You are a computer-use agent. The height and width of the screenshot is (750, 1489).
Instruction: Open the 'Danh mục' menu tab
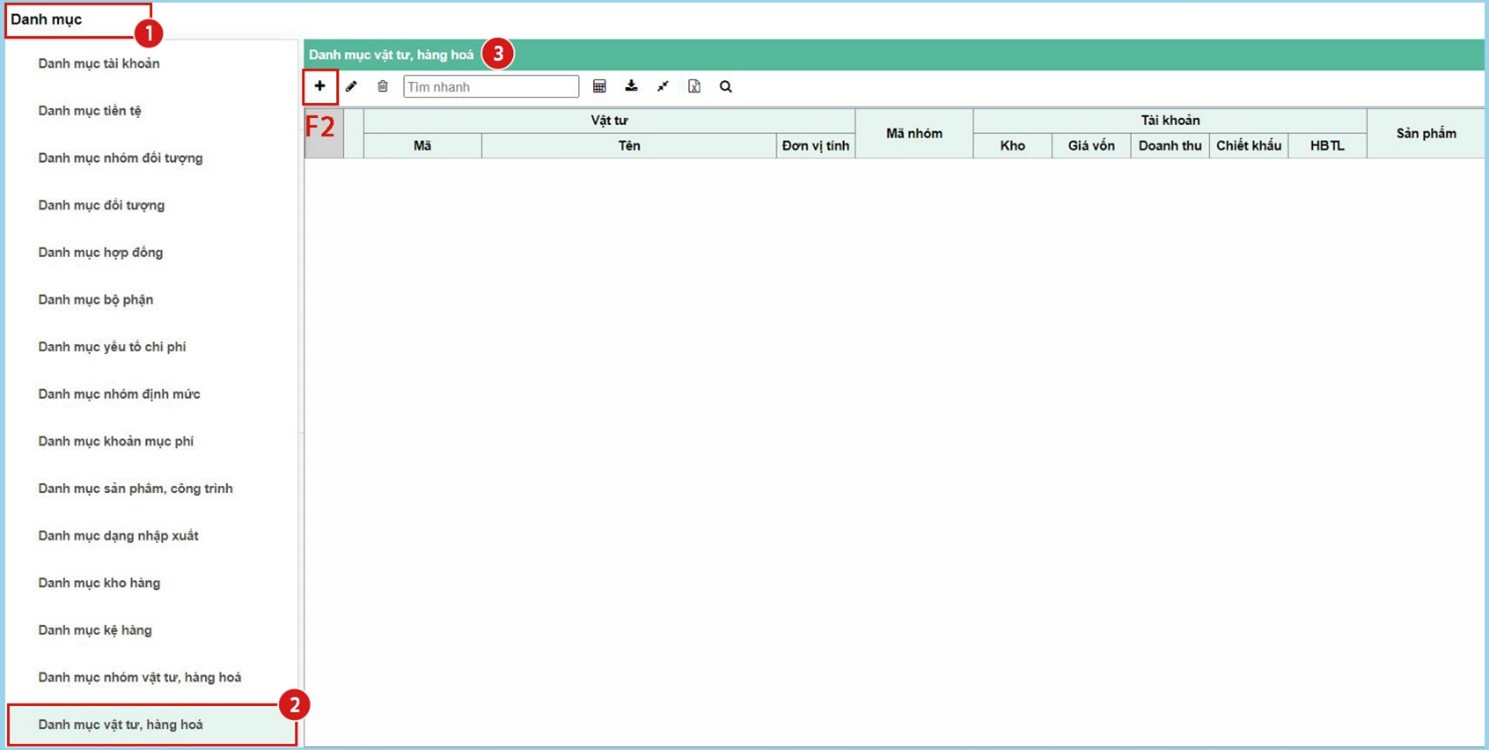47,20
